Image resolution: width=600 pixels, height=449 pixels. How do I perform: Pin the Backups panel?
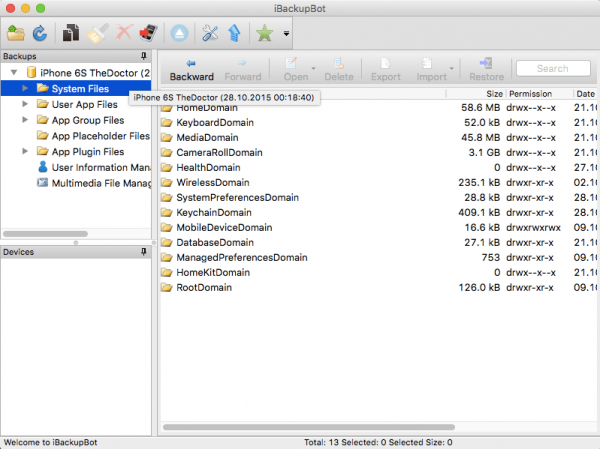pyautogui.click(x=144, y=56)
